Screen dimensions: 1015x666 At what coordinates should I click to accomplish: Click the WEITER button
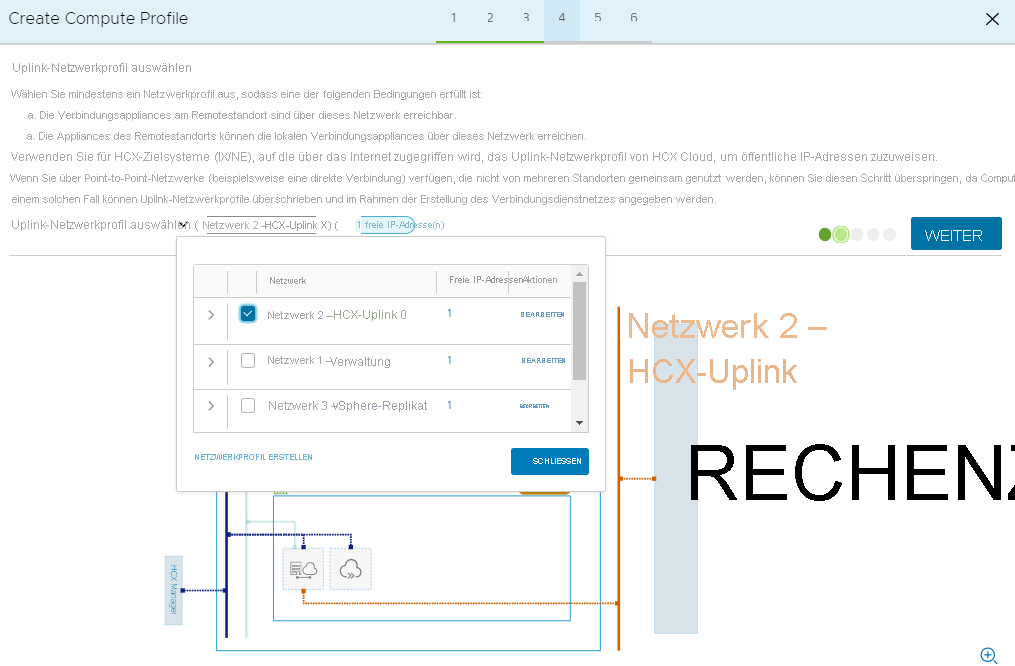(x=956, y=234)
